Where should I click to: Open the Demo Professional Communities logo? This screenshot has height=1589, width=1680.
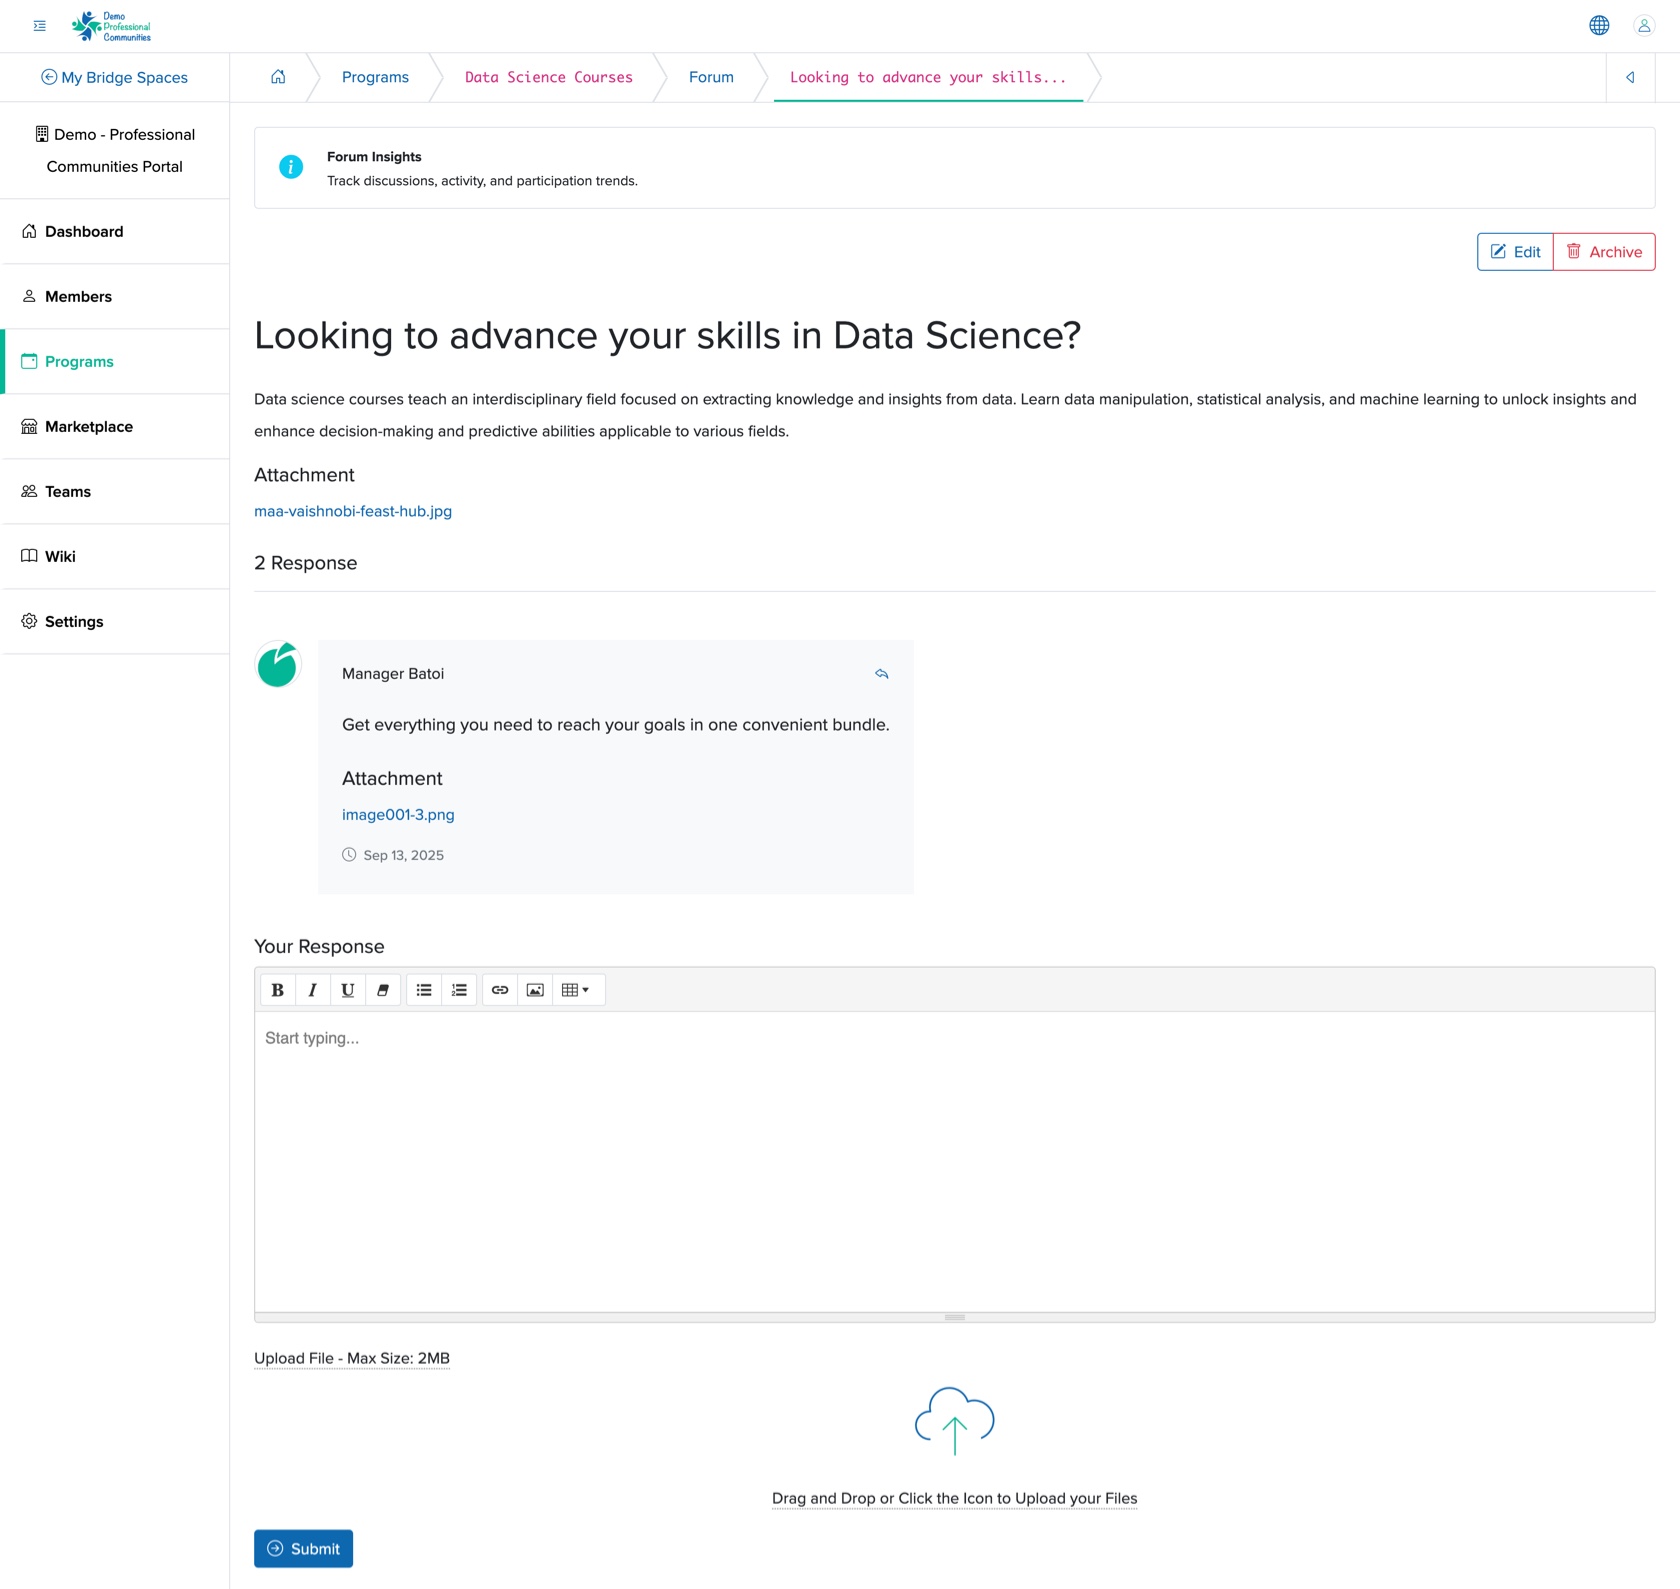click(x=111, y=26)
